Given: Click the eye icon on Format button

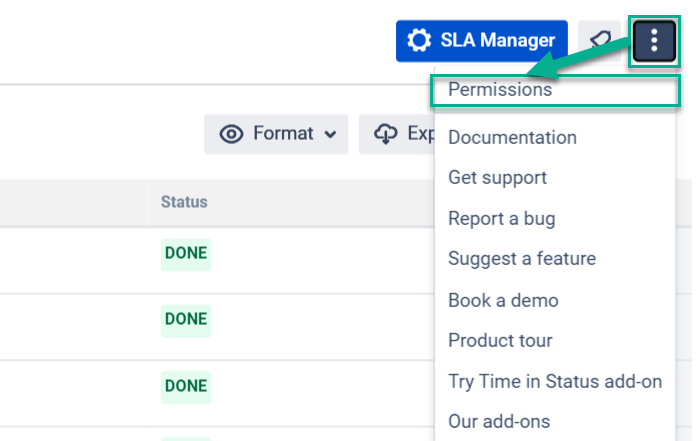Looking at the screenshot, I should pos(231,134).
